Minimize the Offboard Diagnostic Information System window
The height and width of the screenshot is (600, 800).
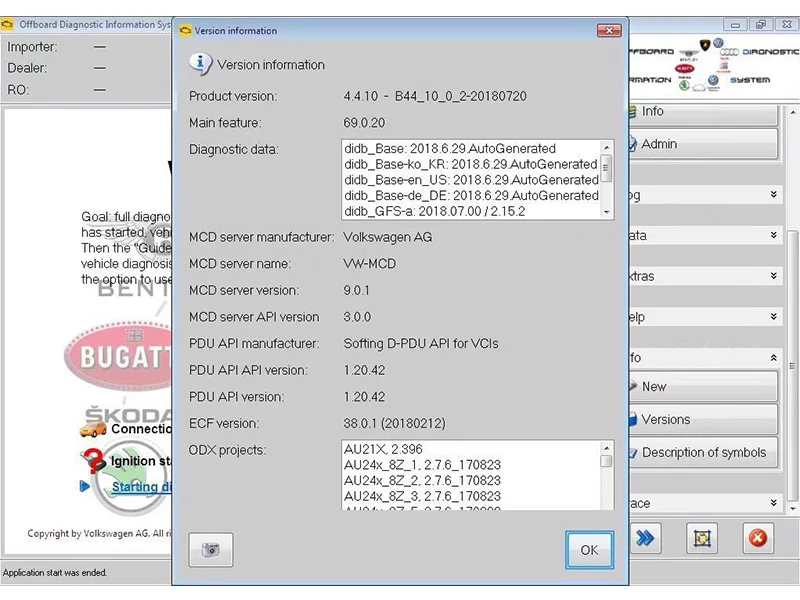coord(735,24)
